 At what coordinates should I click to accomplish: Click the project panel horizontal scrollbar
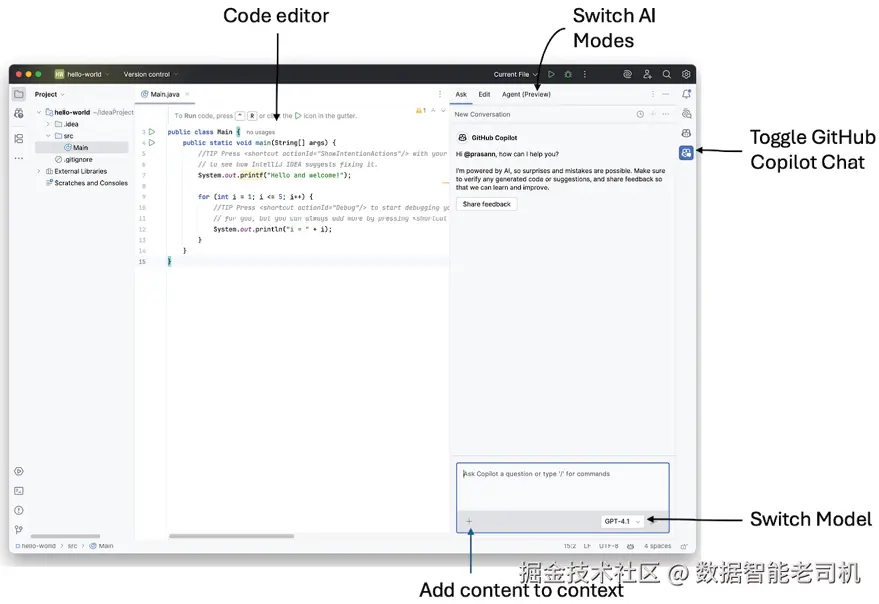[65, 536]
